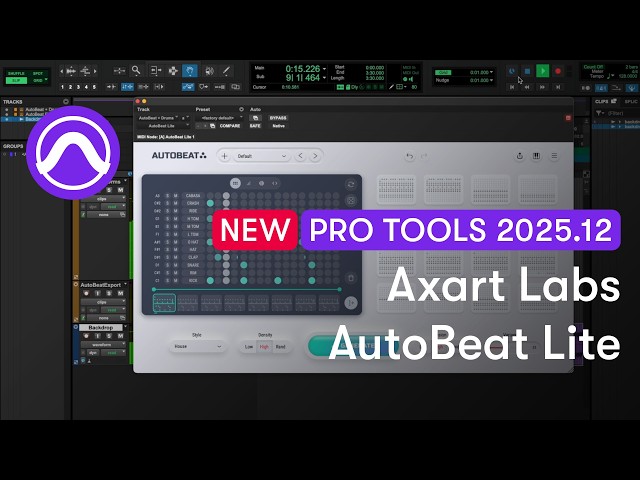Select the Pencil tool
Viewport: 640px width, 480px height.
pos(226,71)
